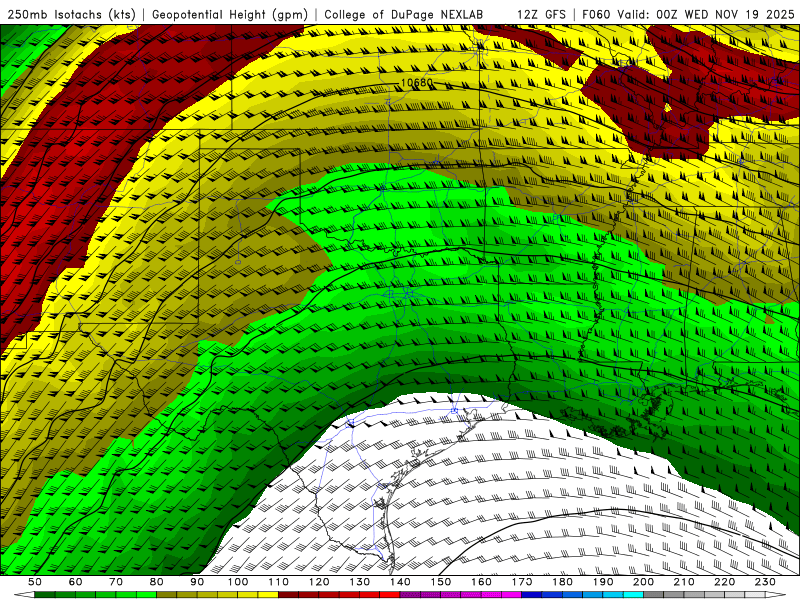This screenshot has width=800, height=600.
Task: Click the '160' scale number
Action: coord(481,582)
